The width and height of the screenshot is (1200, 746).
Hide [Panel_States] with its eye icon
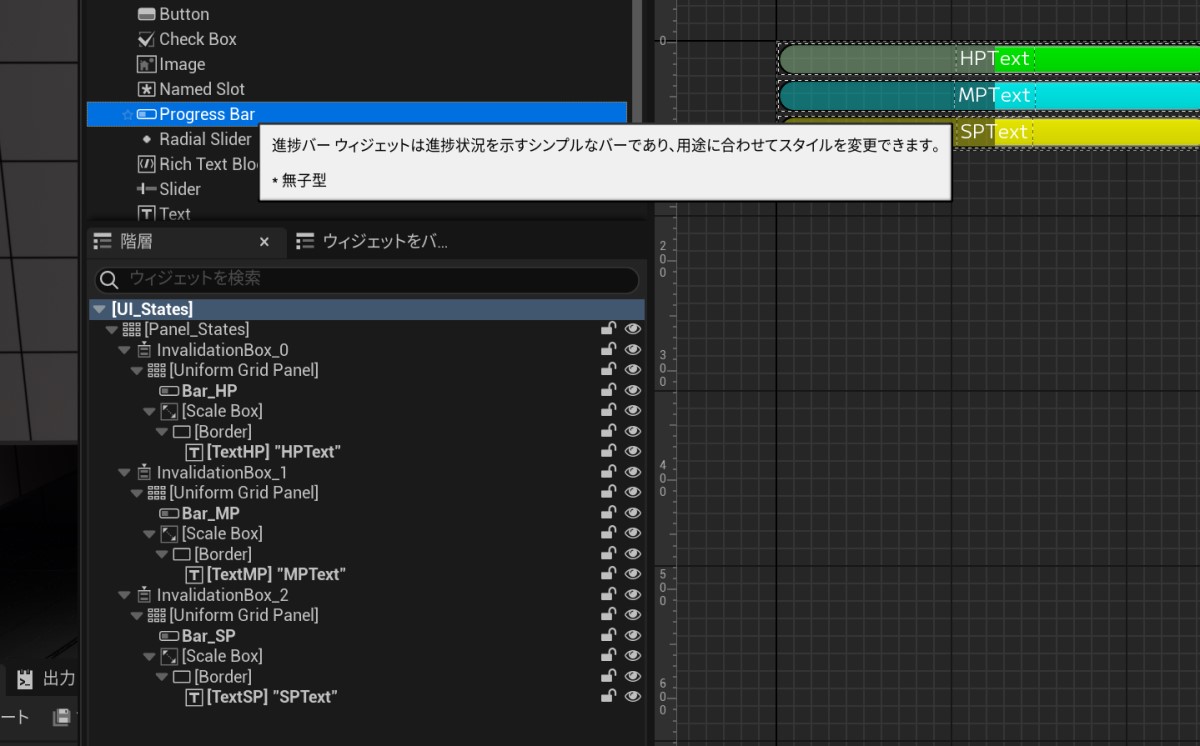(x=633, y=329)
